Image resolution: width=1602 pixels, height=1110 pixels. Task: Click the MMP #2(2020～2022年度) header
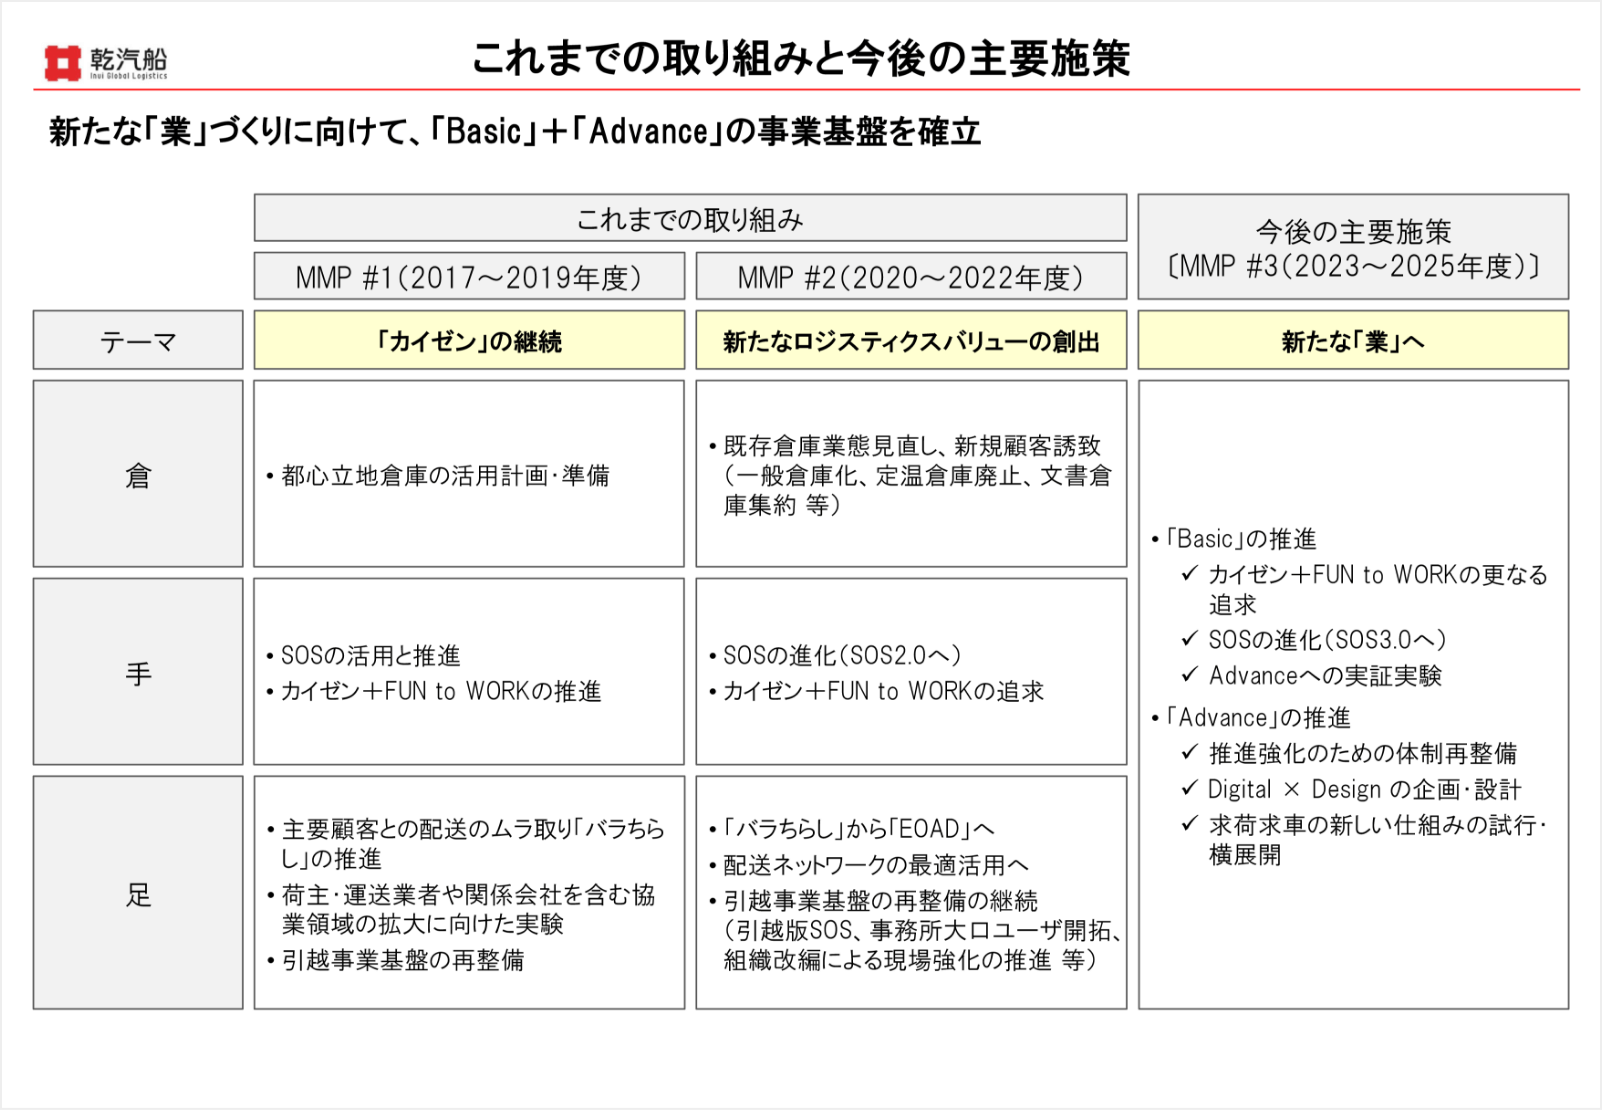911,276
